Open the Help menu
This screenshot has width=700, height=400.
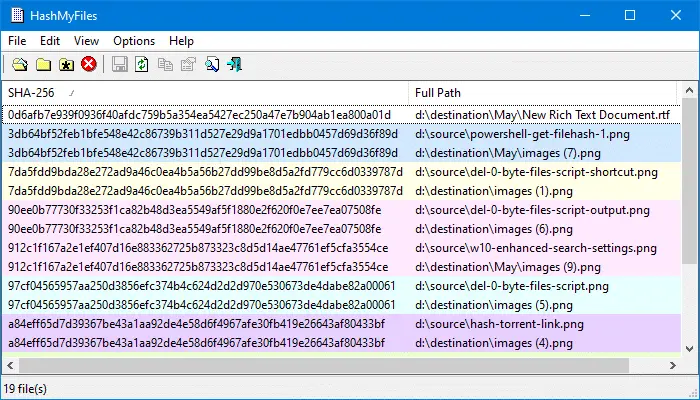[181, 41]
